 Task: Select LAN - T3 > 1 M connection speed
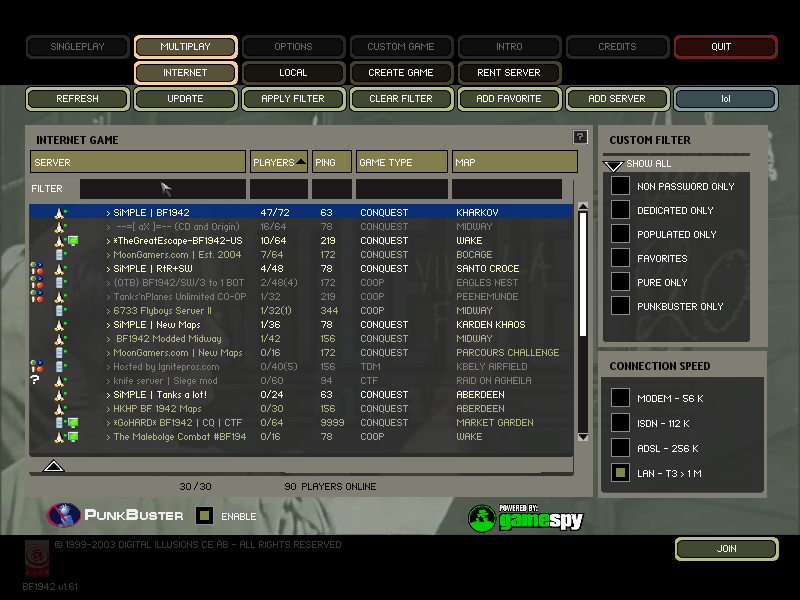click(620, 472)
